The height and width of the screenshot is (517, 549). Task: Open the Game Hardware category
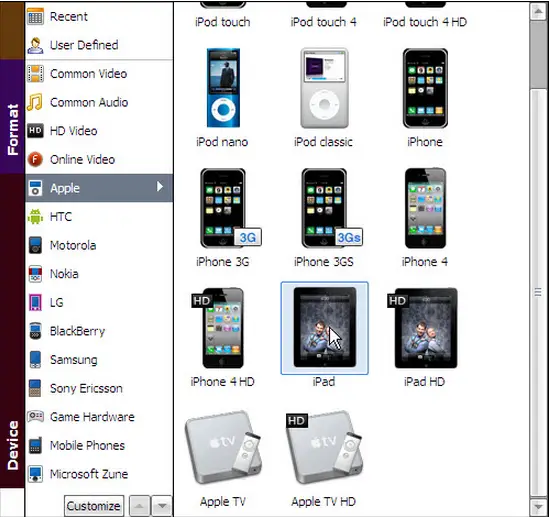pyautogui.click(x=99, y=417)
